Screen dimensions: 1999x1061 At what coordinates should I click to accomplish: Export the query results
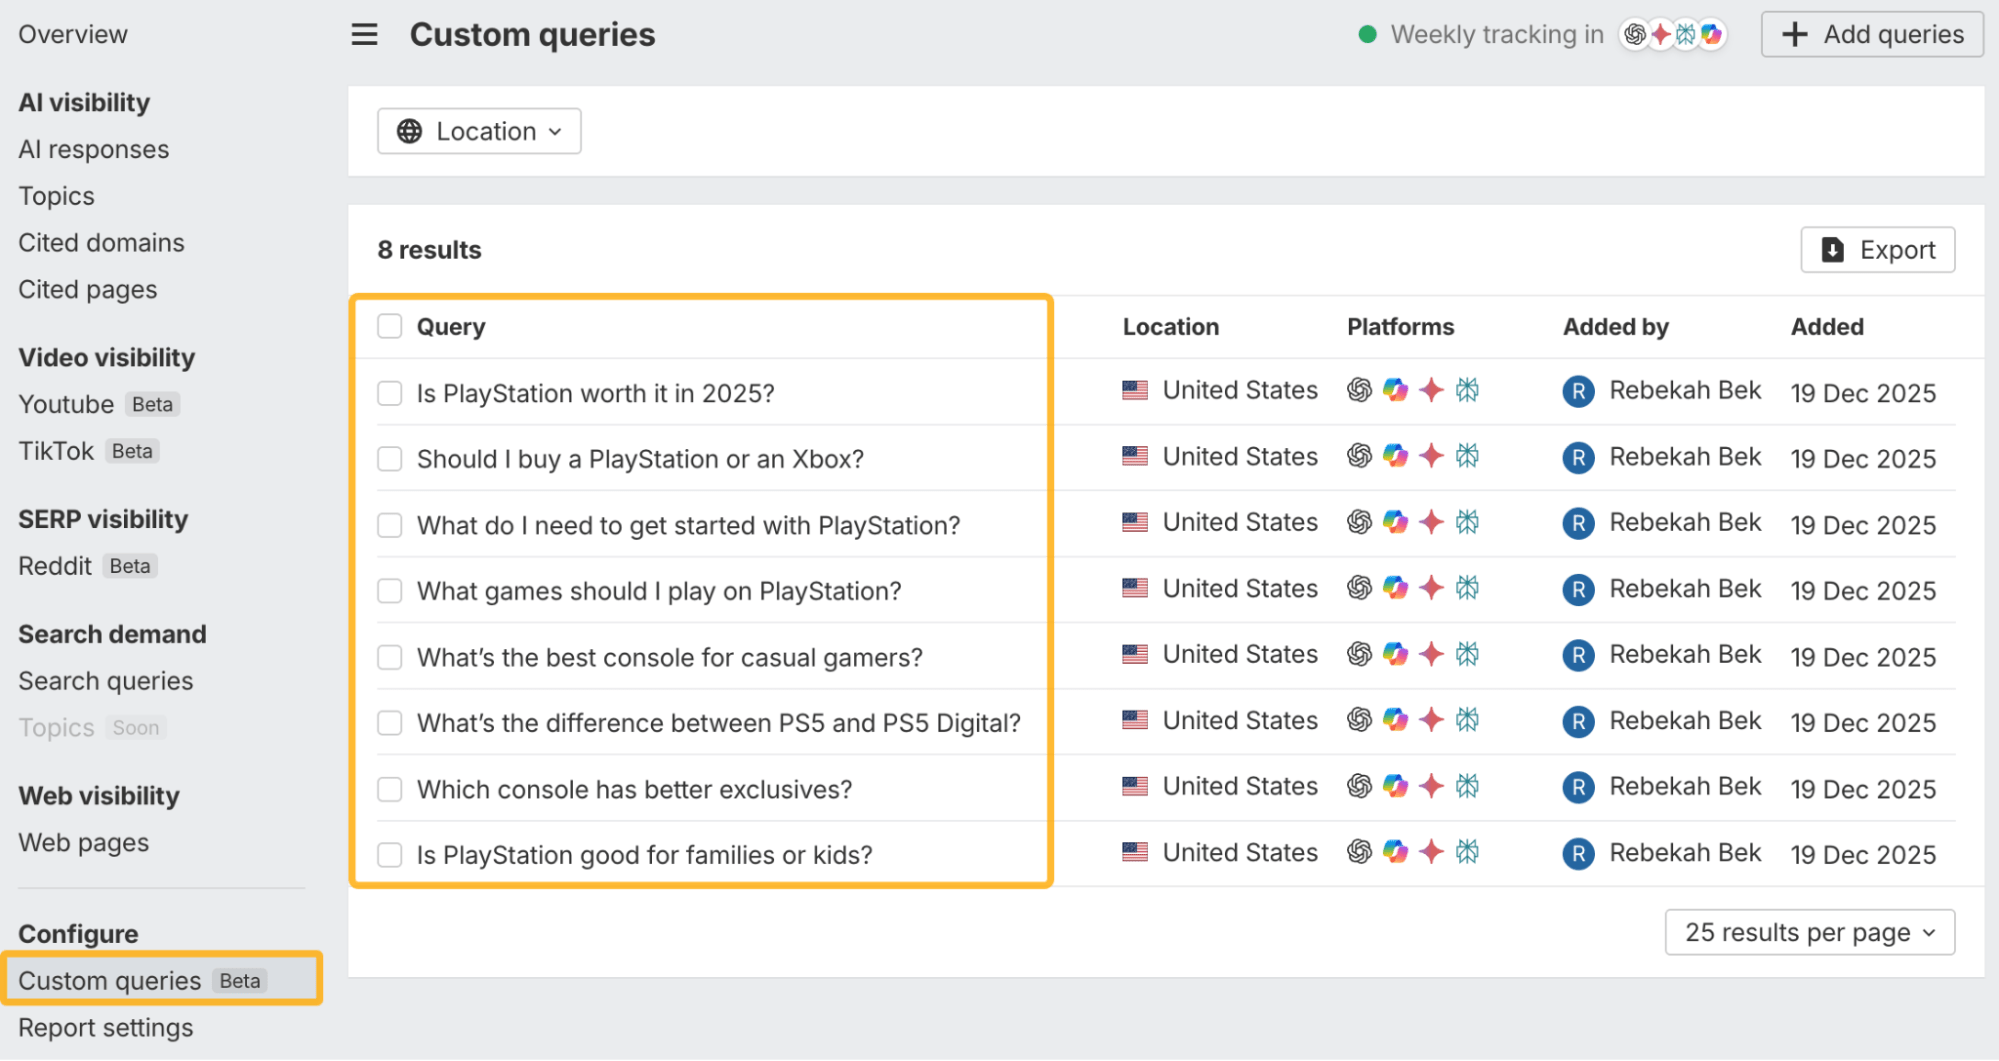[1877, 250]
